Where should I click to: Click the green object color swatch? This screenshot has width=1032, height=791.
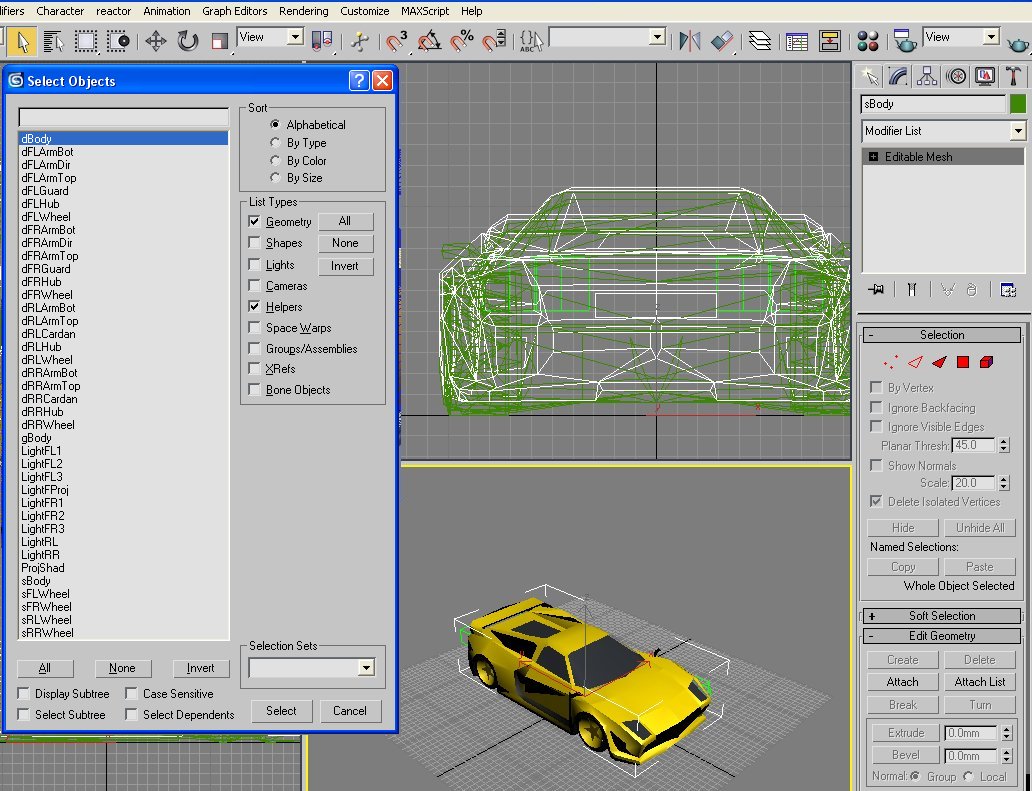pos(1017,104)
